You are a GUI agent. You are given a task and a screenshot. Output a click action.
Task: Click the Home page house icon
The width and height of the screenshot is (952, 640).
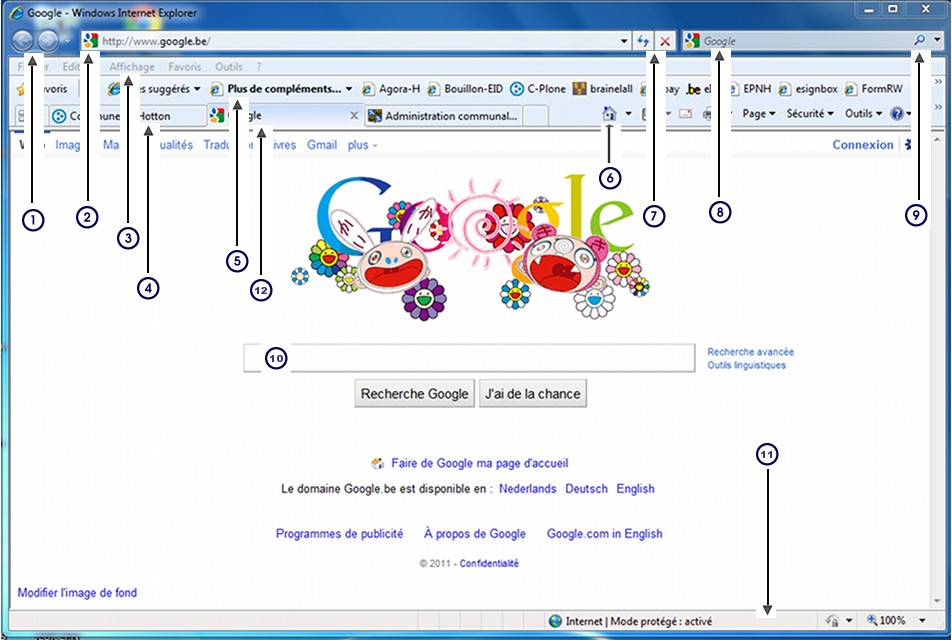click(x=609, y=114)
